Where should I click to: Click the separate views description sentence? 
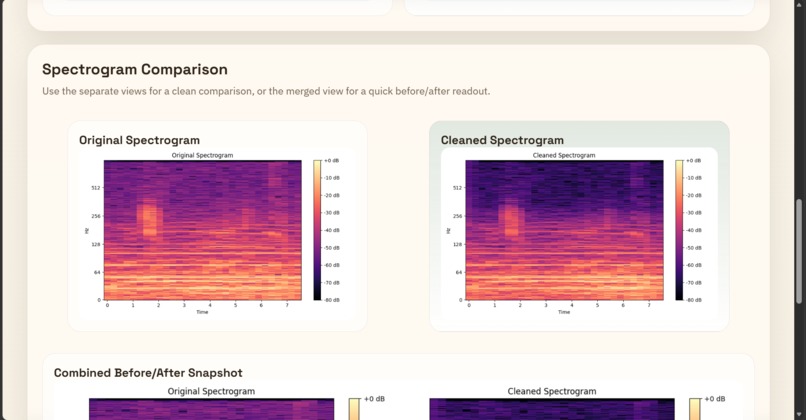(266, 91)
